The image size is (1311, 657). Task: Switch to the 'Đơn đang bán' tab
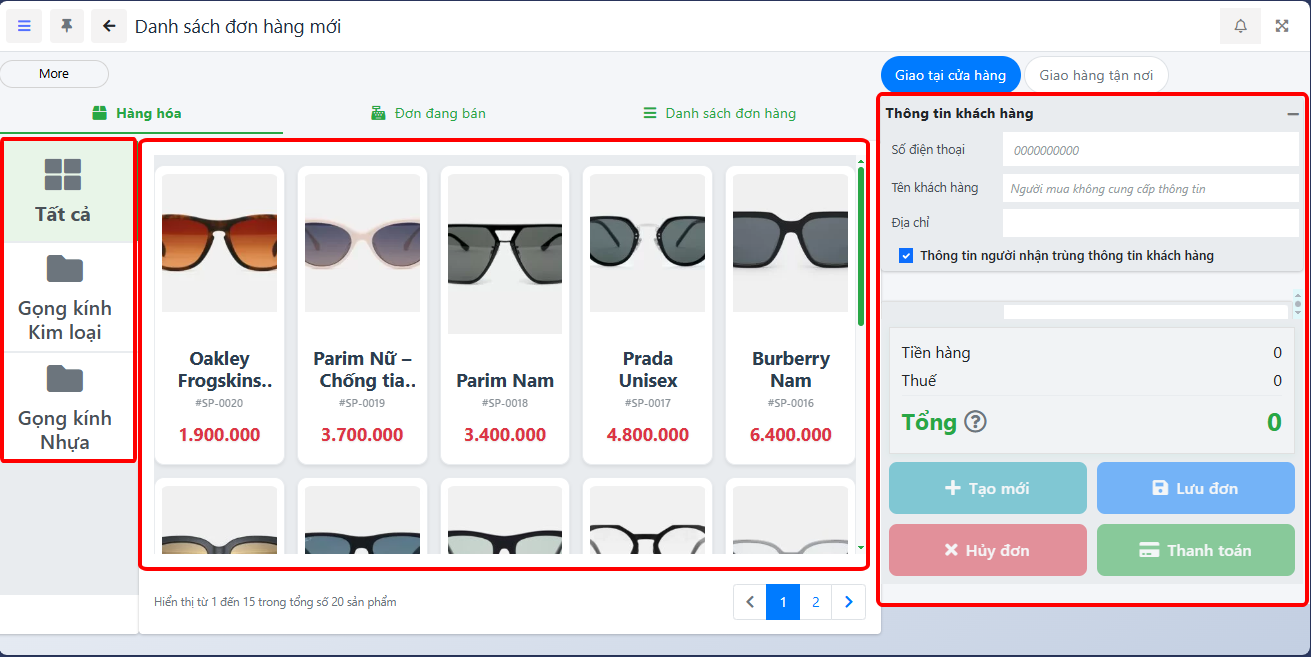point(428,113)
